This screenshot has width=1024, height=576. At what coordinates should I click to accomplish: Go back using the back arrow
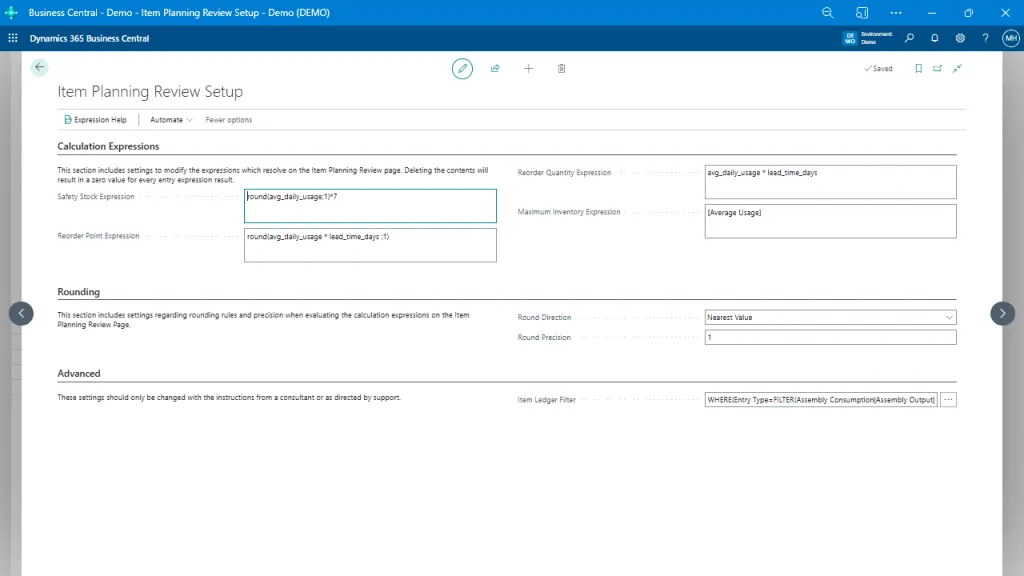pos(39,67)
